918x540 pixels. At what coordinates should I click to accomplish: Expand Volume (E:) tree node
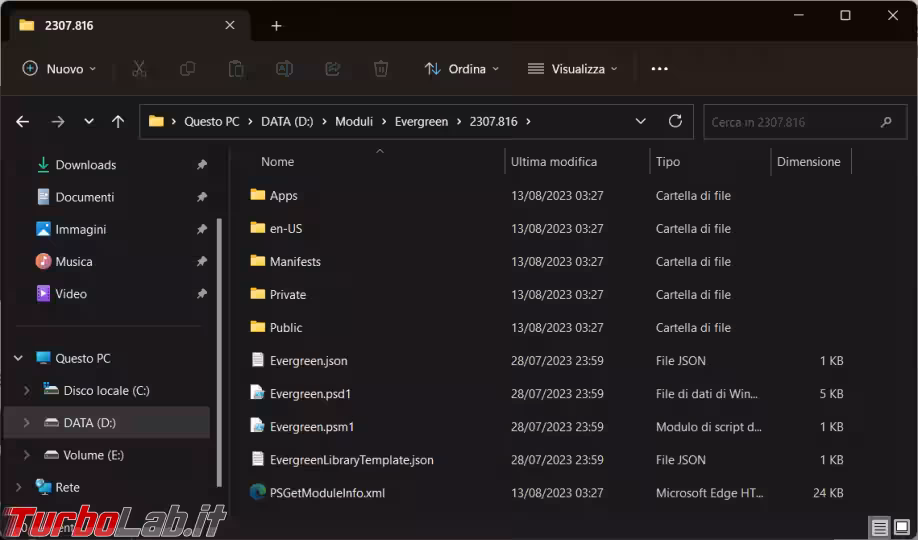26,454
